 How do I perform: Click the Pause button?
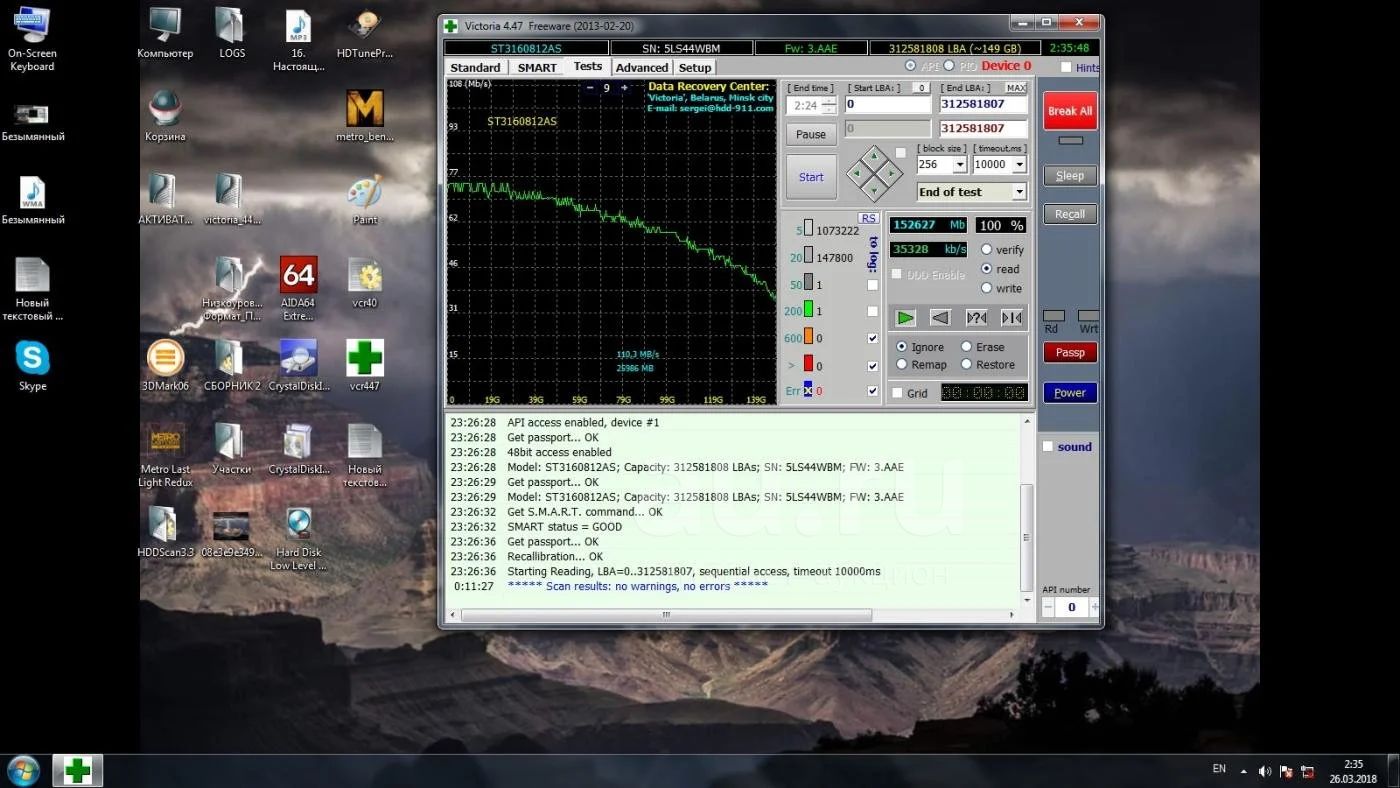pos(811,134)
